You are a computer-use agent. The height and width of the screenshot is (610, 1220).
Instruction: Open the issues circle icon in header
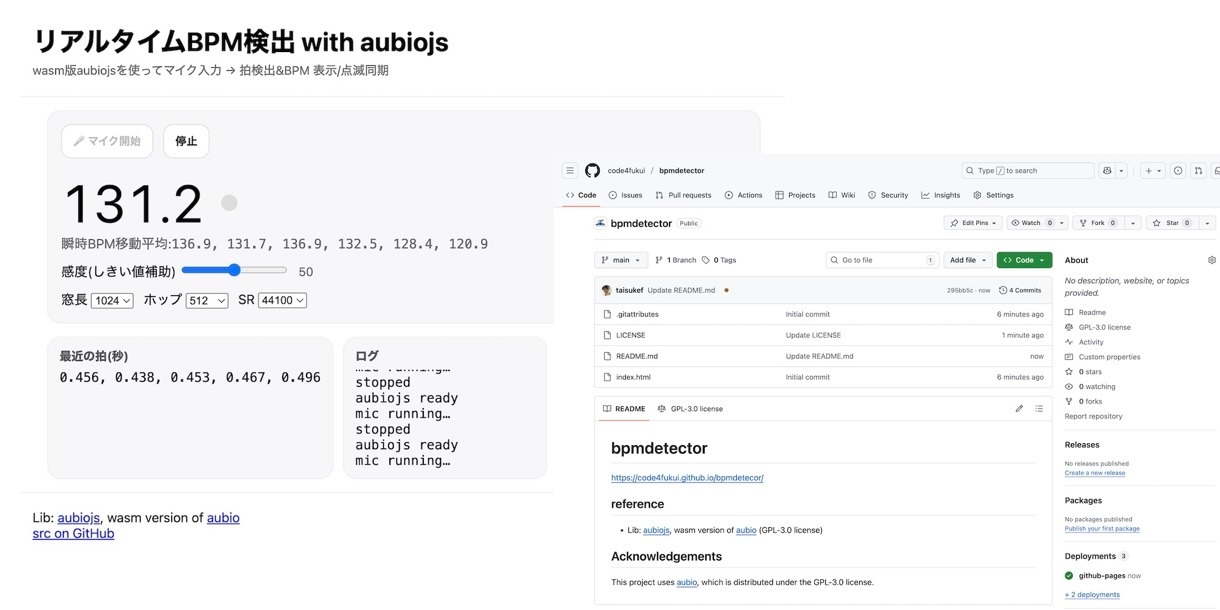pyautogui.click(x=1178, y=171)
